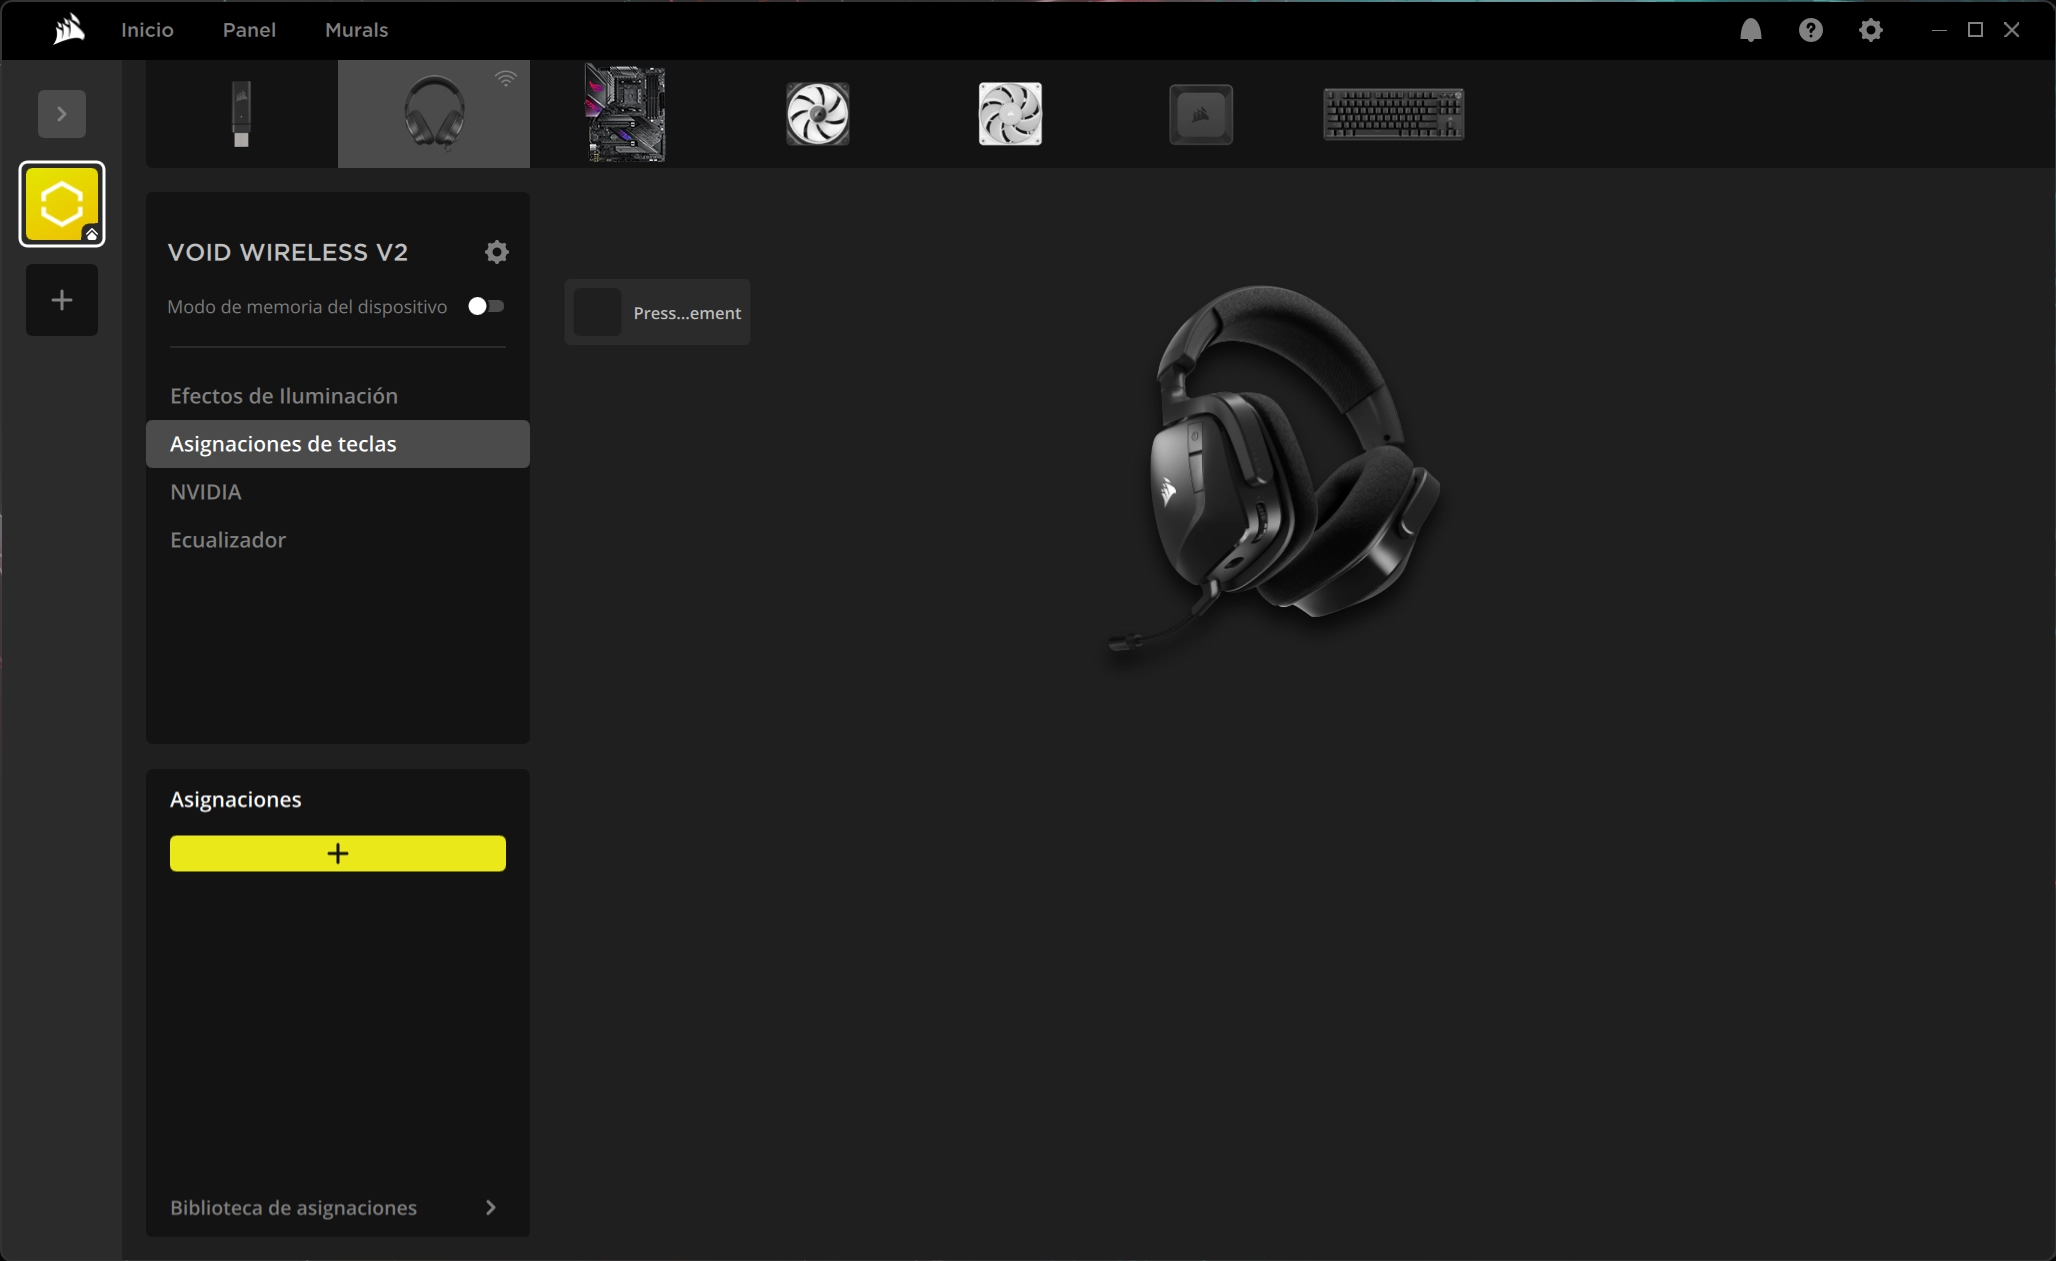Open Efectos de Iluminación section
This screenshot has width=2056, height=1261.
338,396
